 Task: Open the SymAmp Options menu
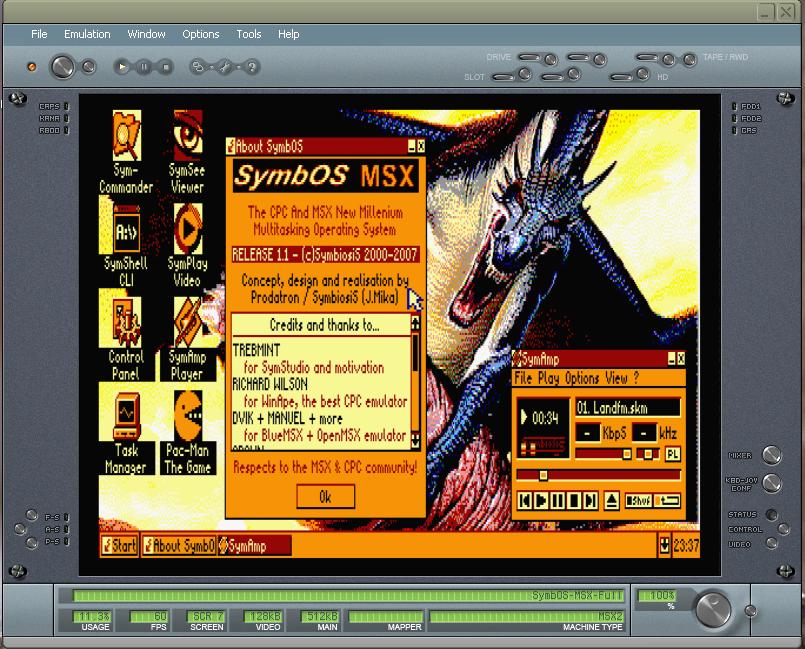(x=582, y=378)
